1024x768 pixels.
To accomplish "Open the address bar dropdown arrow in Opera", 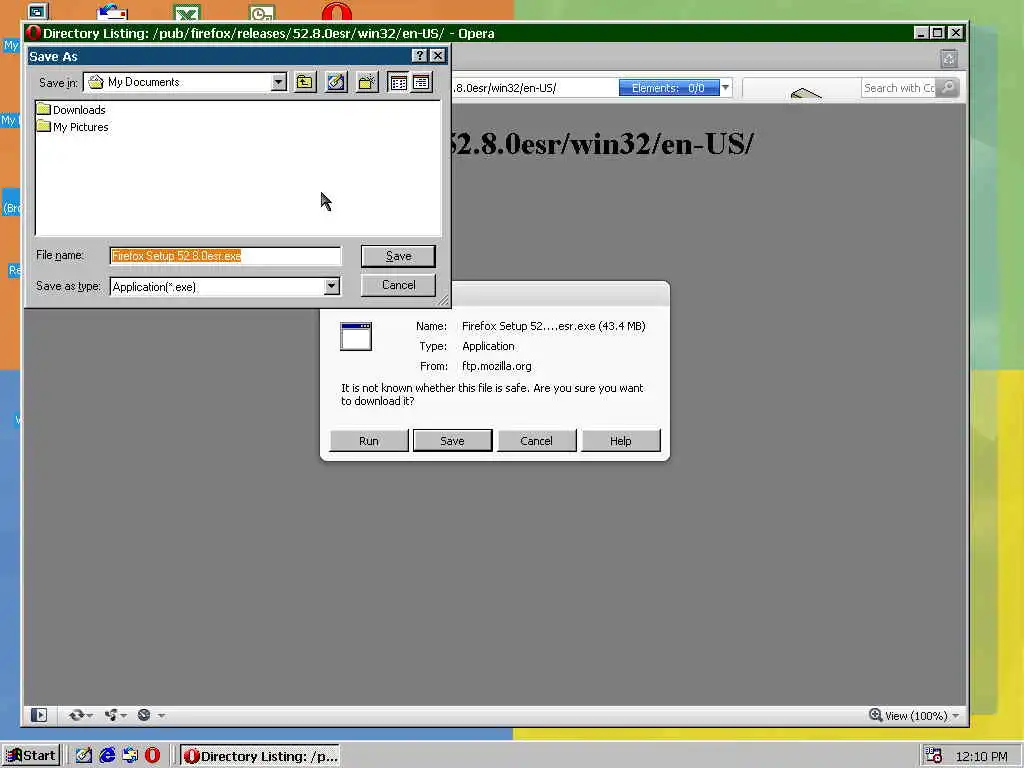I will click(726, 88).
